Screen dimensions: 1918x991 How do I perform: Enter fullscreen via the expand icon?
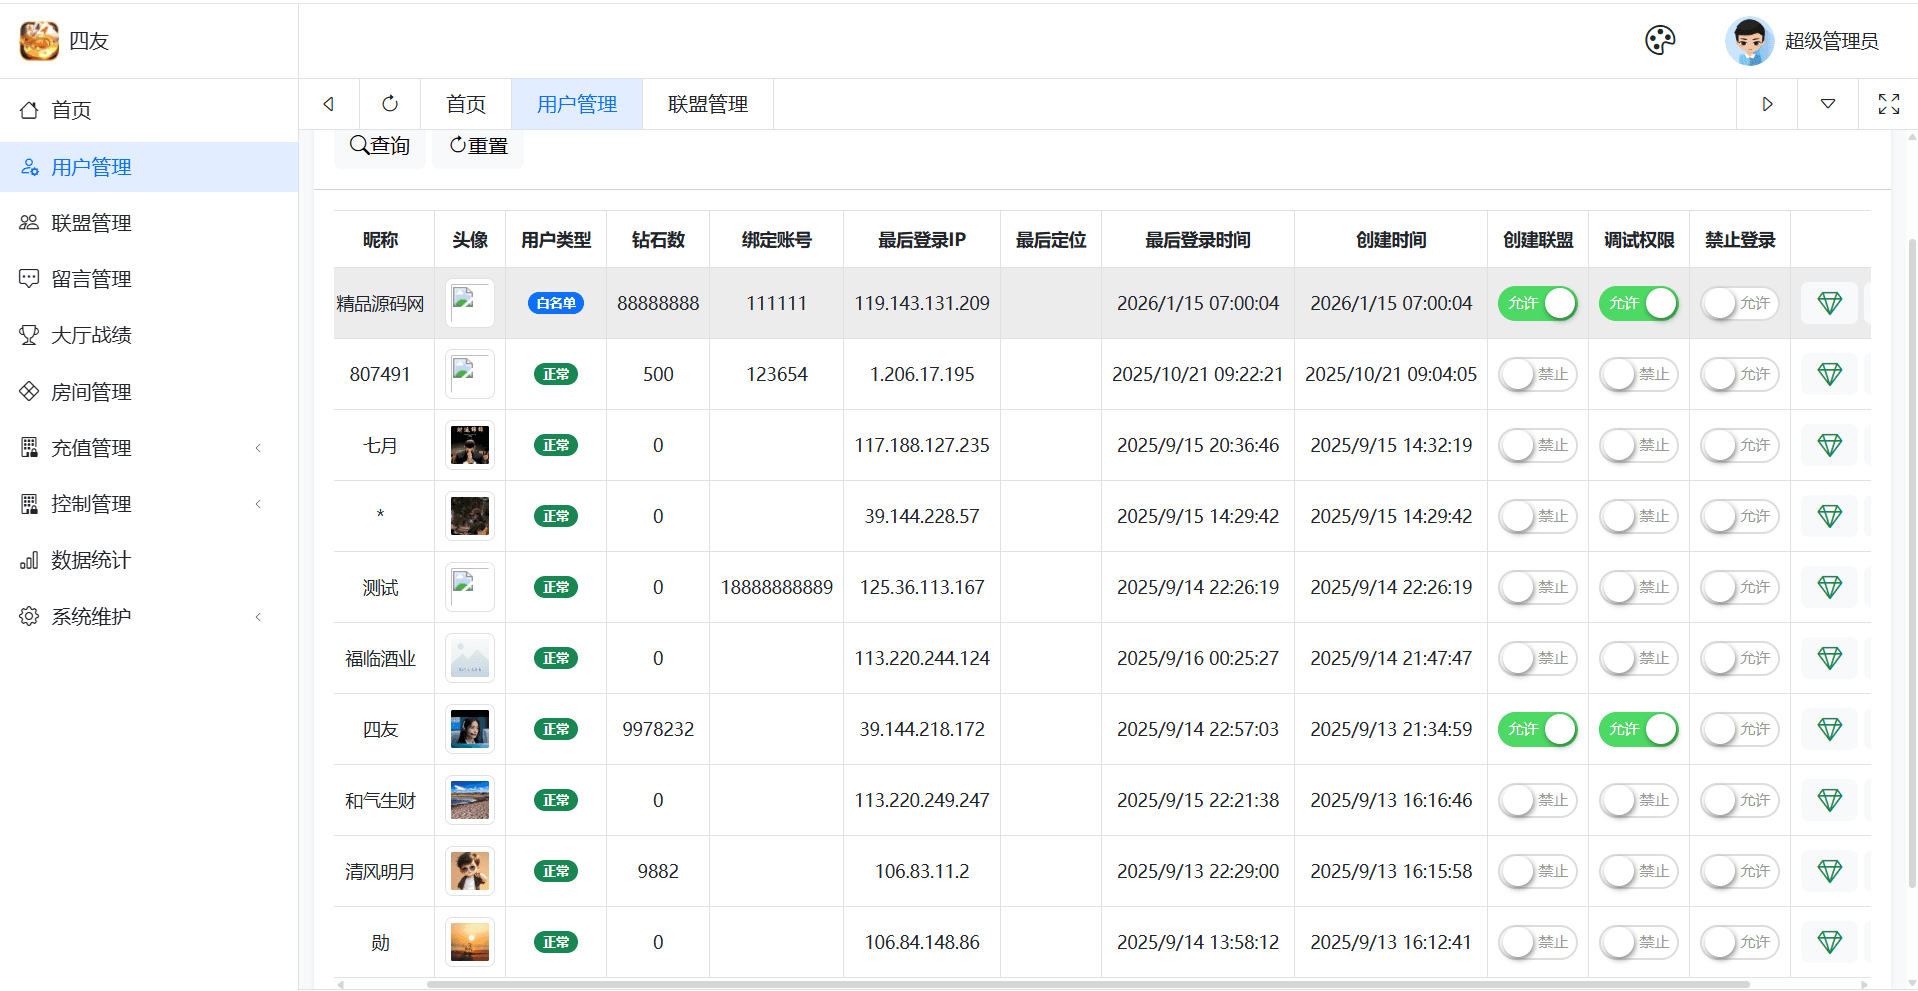(x=1888, y=104)
